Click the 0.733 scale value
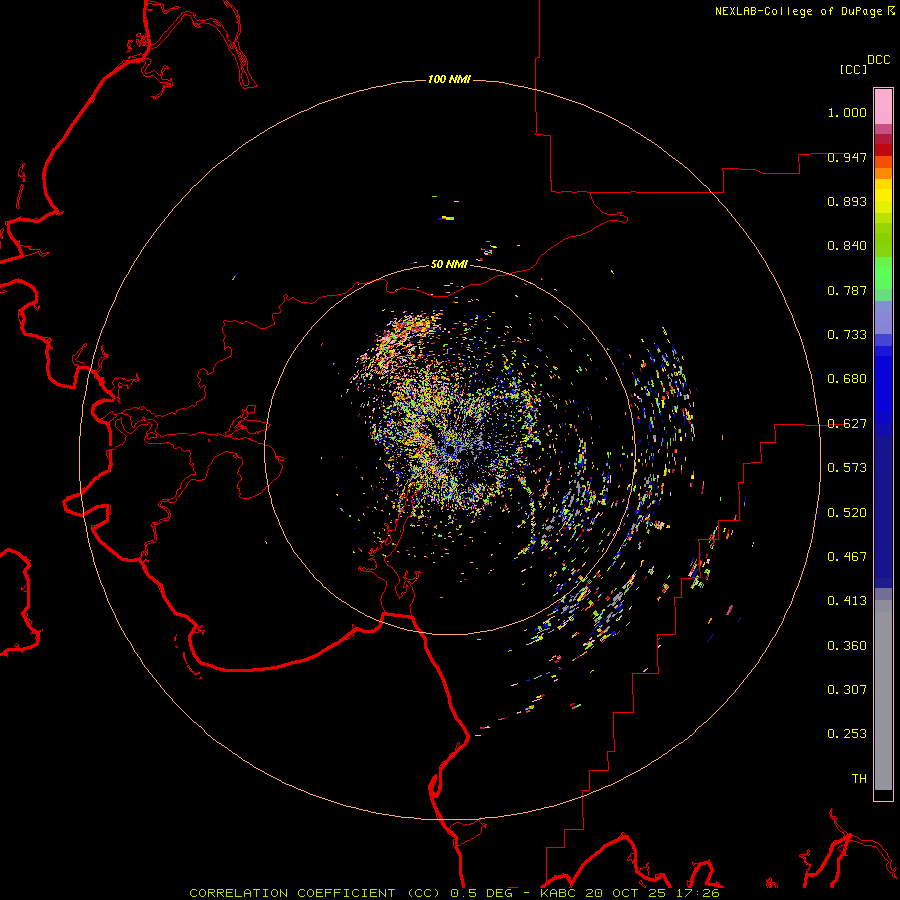 pos(847,335)
